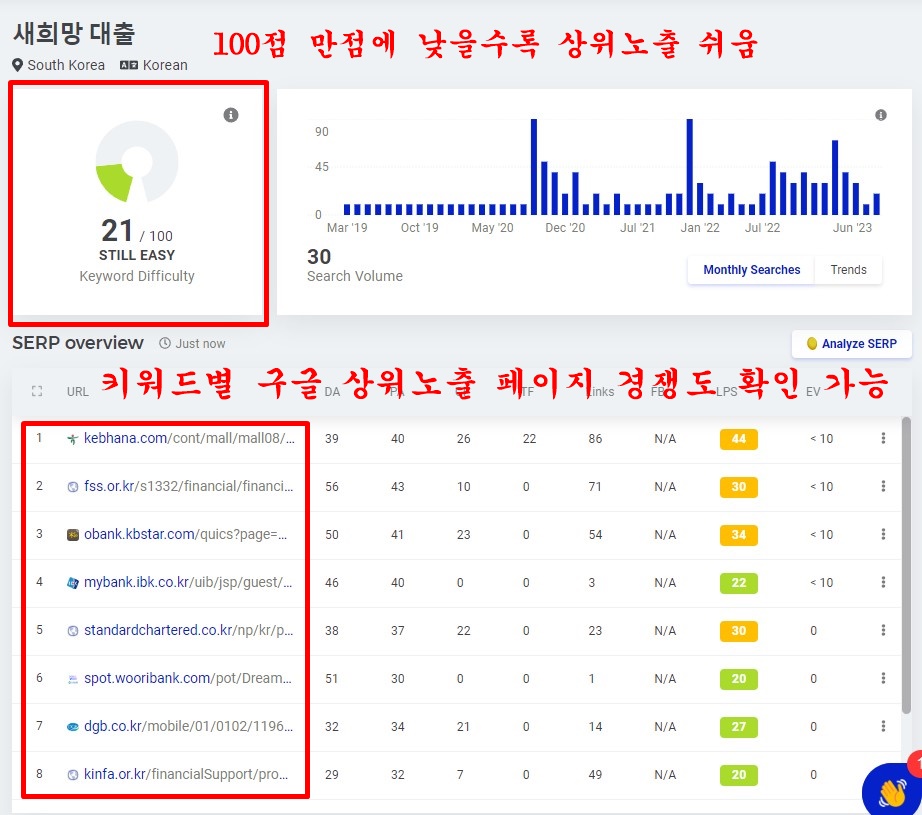Click Links value 86 in kebhana row
Viewport: 922px width, 815px height.
coord(595,439)
